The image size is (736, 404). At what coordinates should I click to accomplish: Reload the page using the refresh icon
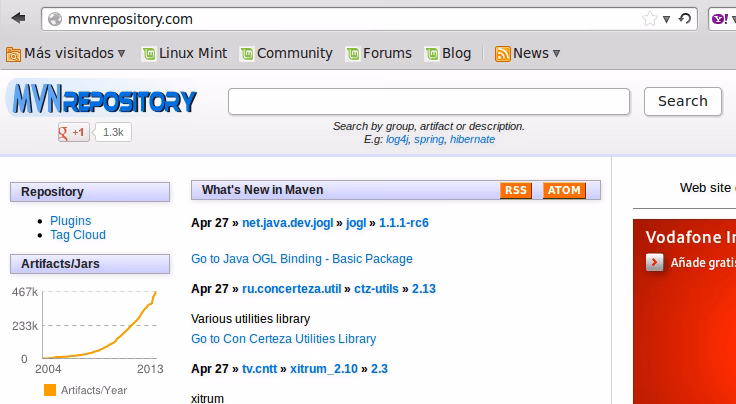point(684,18)
